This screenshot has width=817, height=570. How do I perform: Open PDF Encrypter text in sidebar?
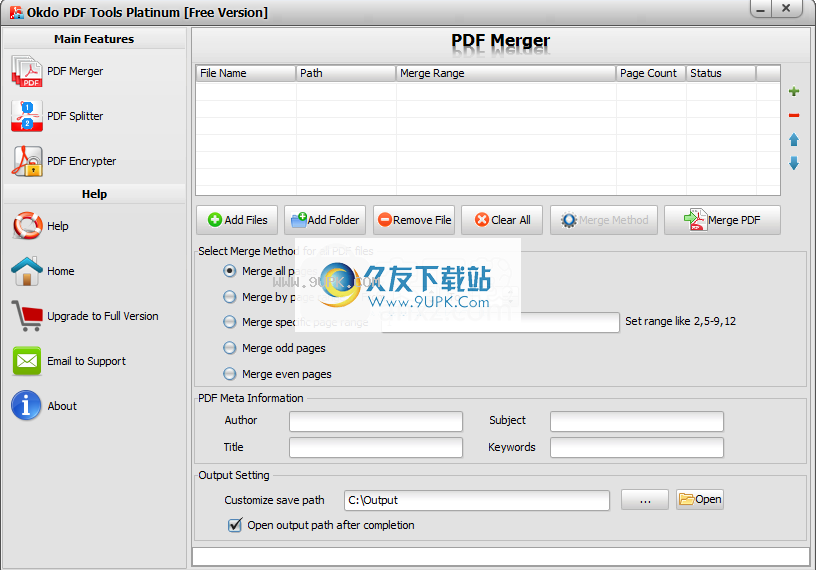(x=82, y=161)
